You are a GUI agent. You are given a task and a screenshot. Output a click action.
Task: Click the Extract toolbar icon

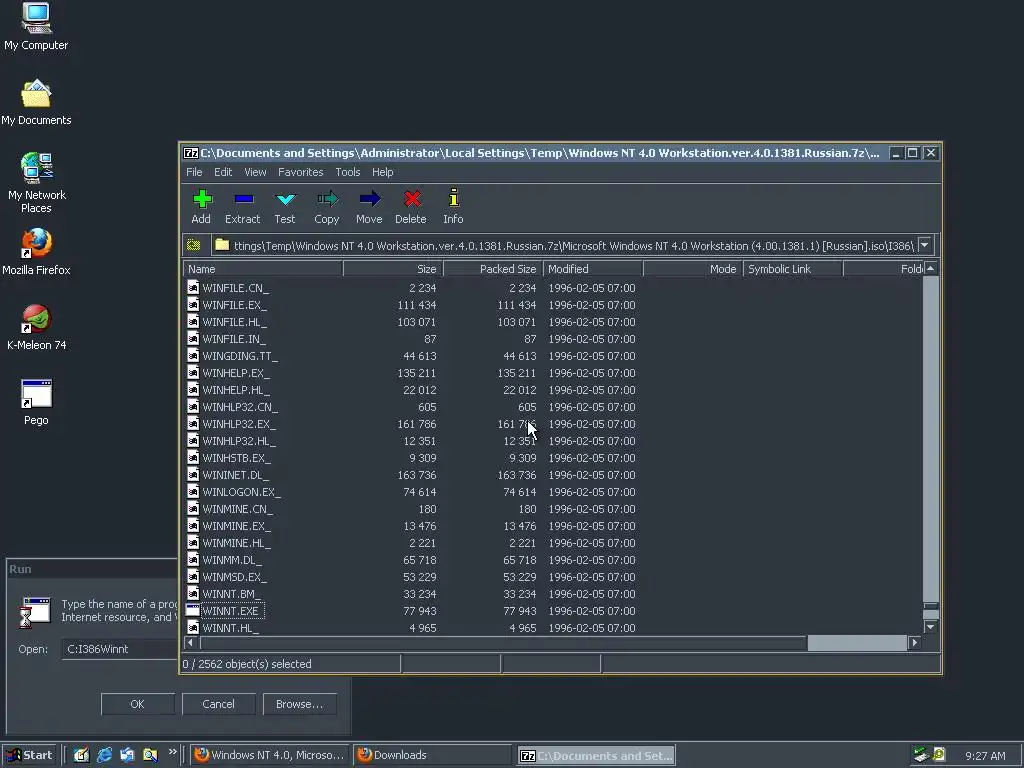tap(243, 199)
